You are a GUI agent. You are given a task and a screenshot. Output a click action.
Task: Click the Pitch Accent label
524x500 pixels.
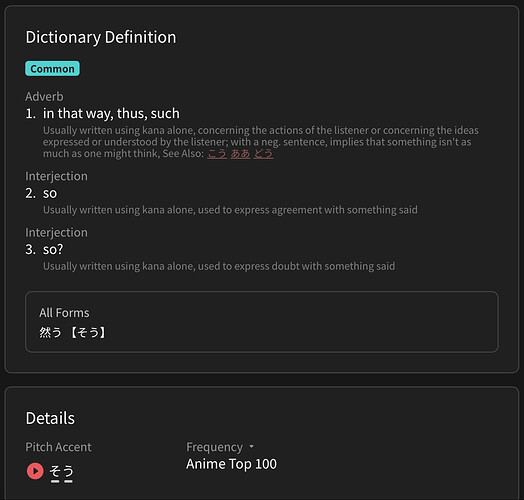[x=58, y=447]
